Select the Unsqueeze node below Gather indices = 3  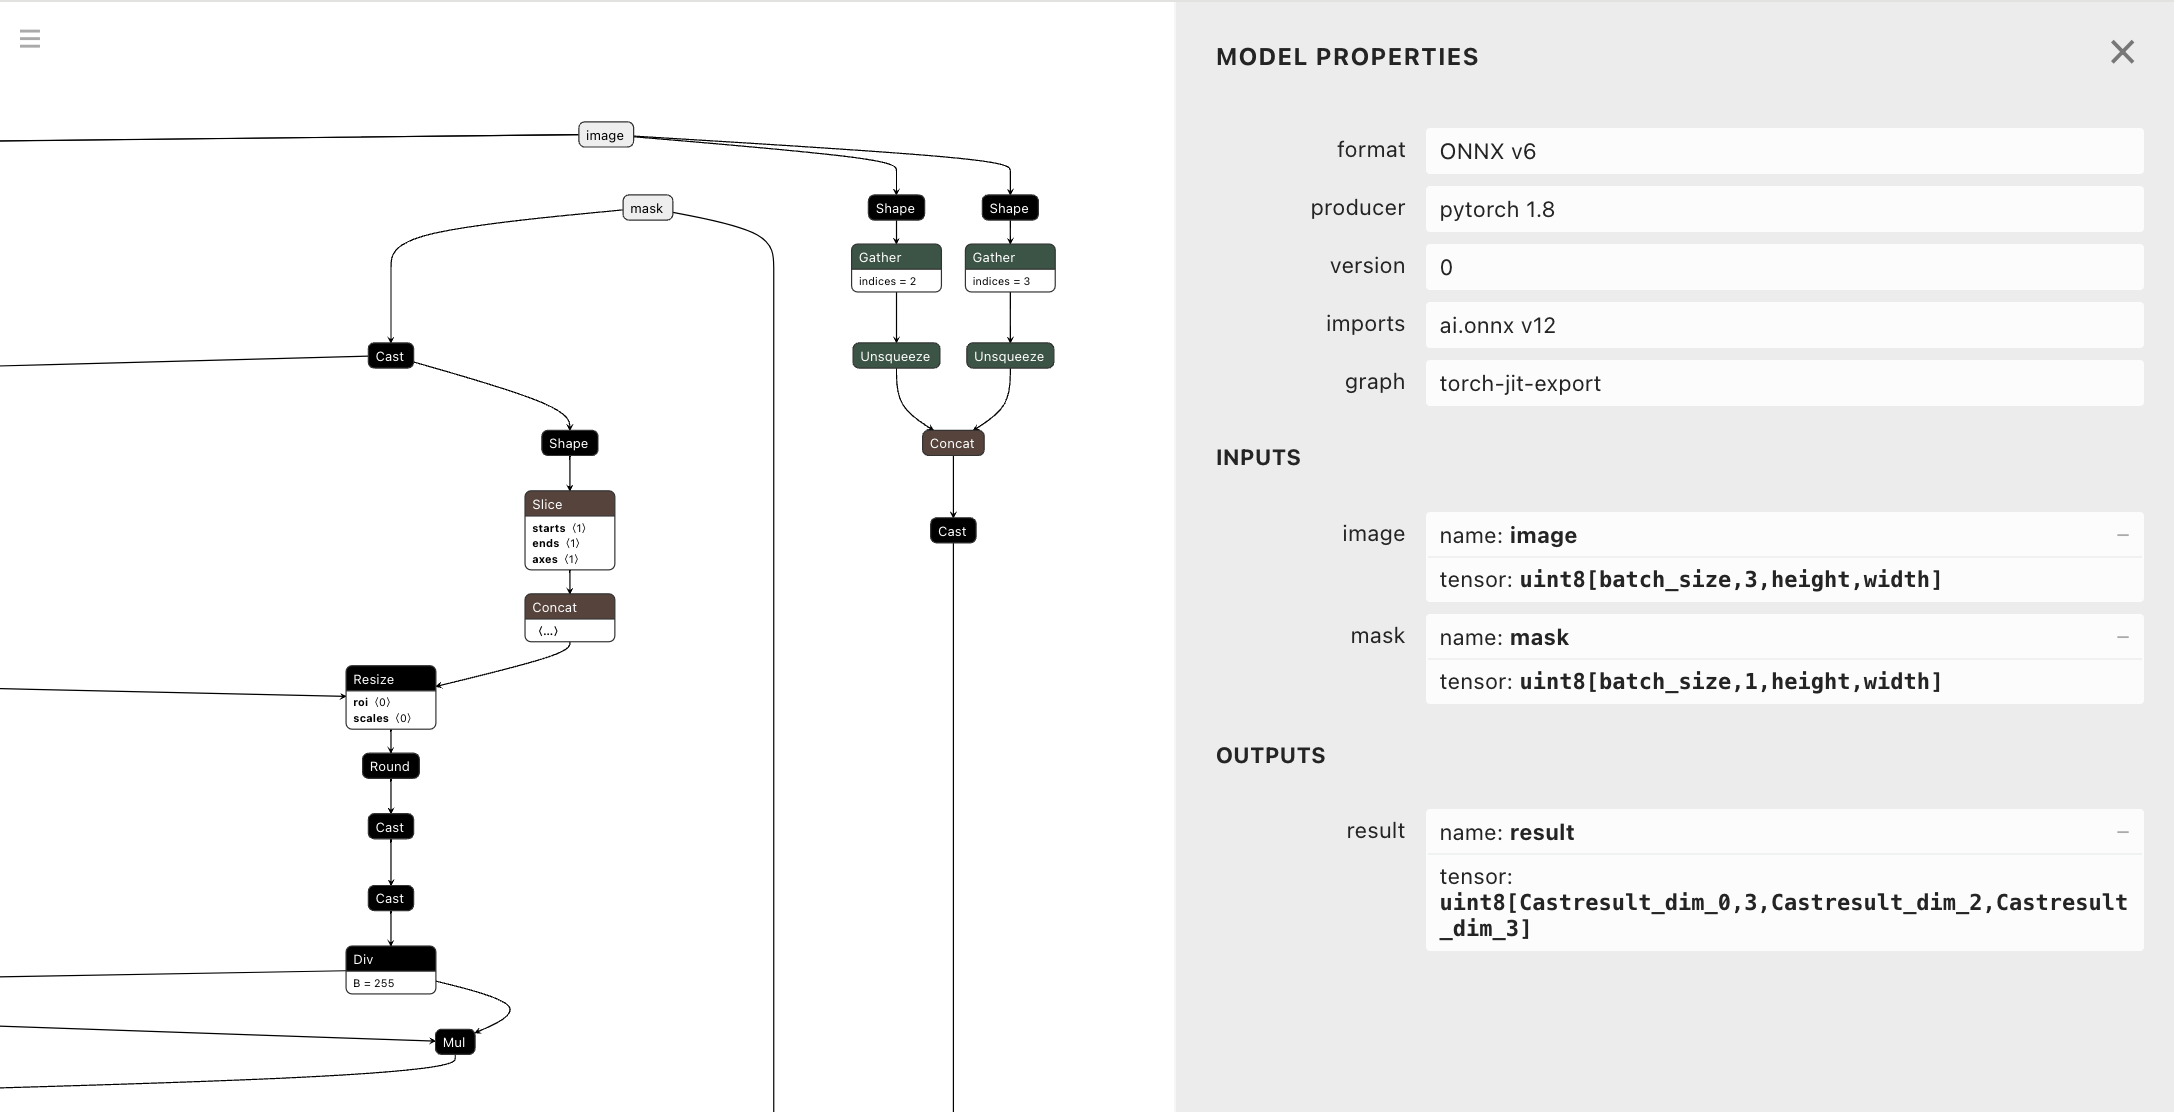coord(1010,356)
